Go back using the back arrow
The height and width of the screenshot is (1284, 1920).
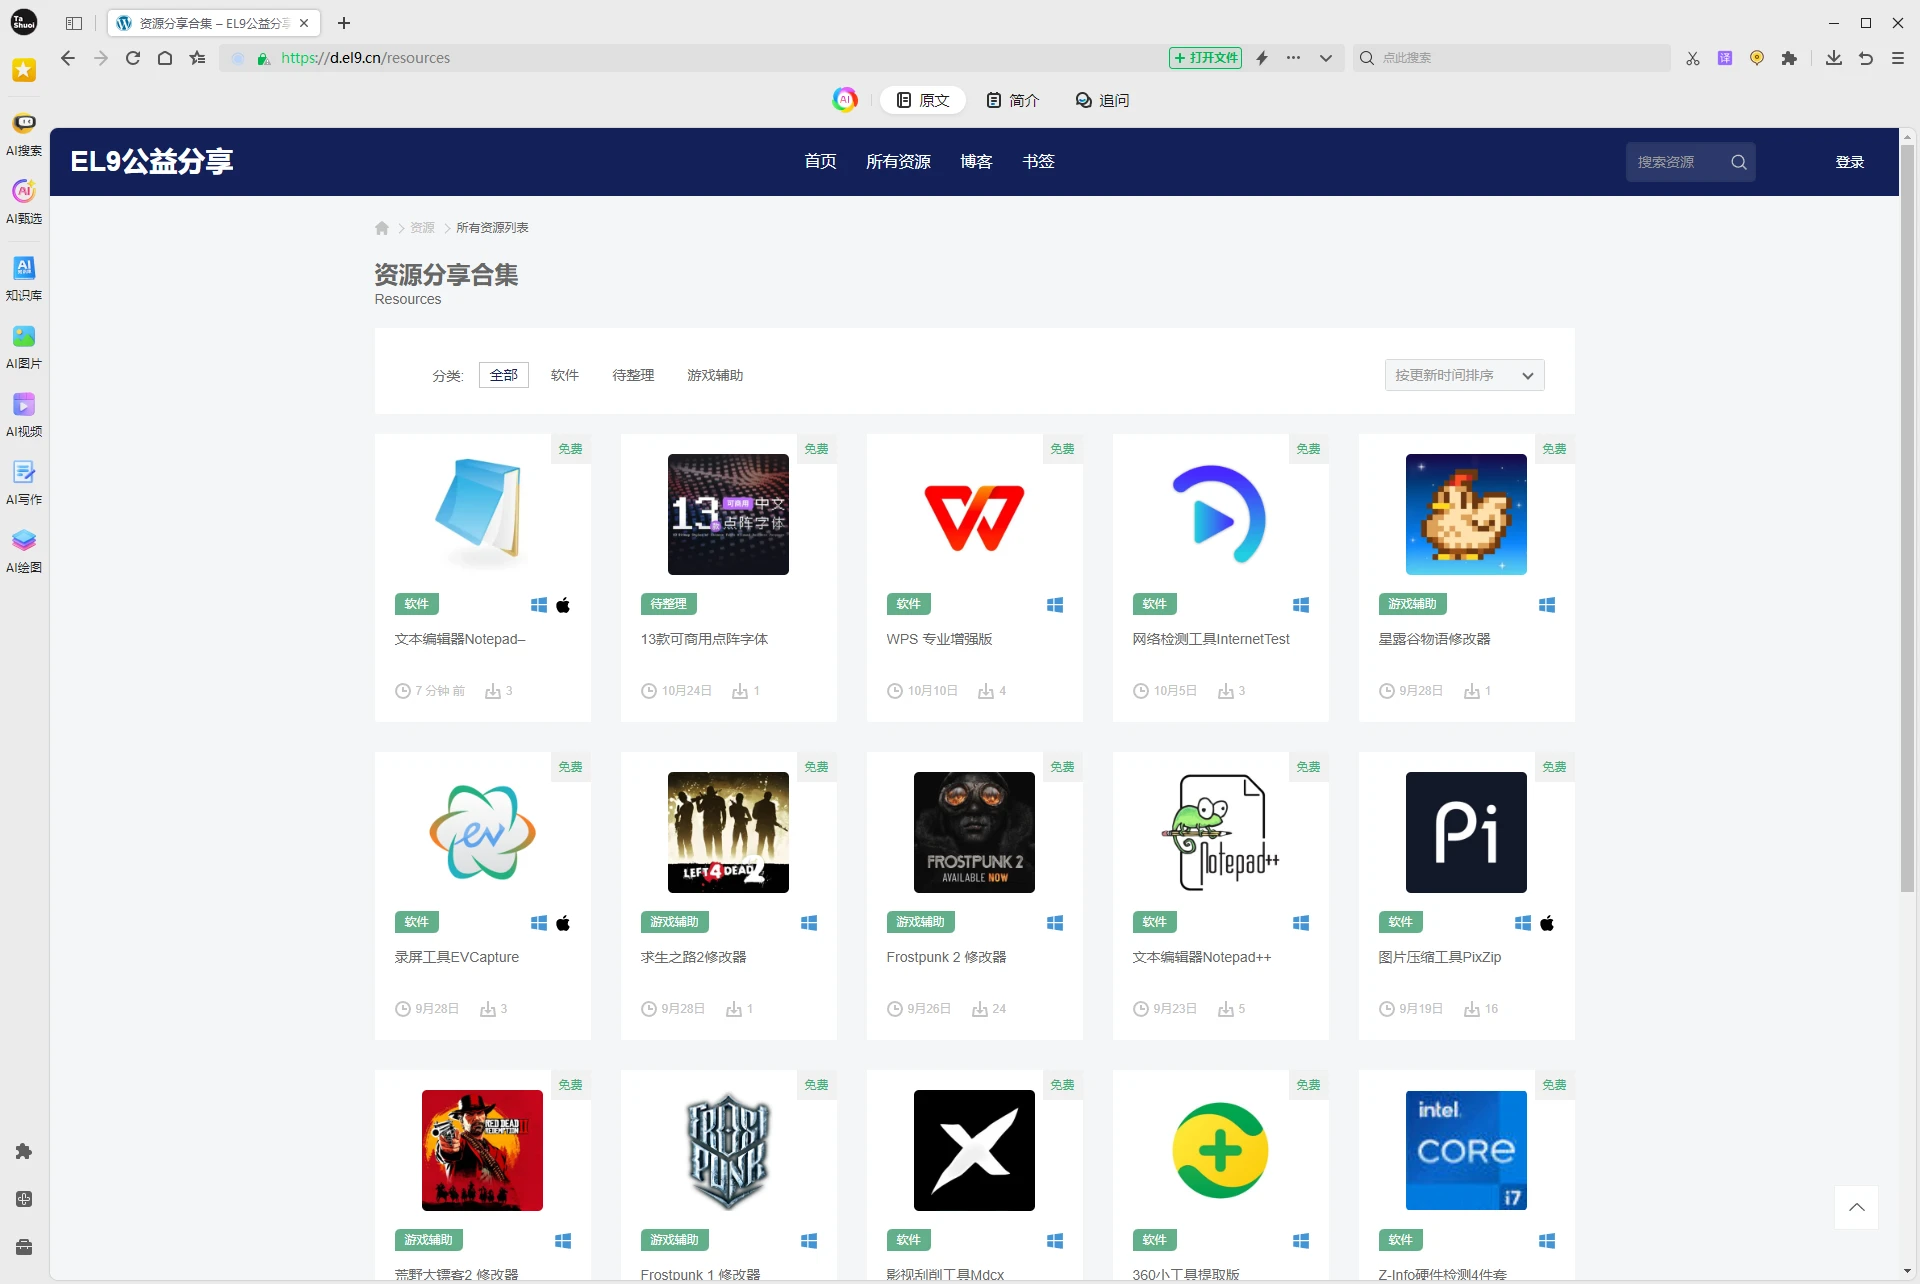[68, 58]
